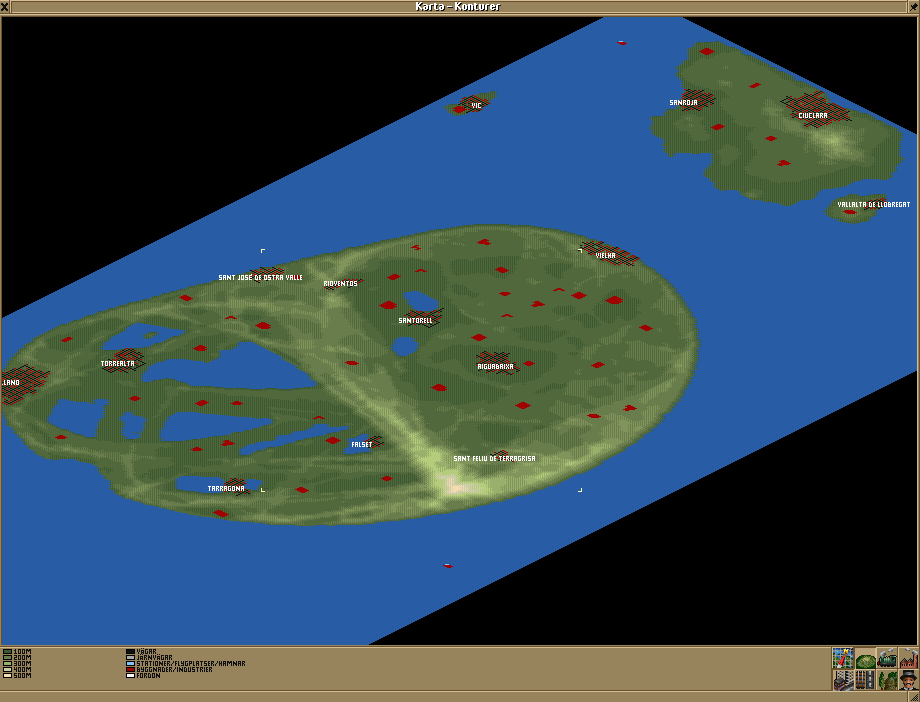The image size is (920, 702).
Task: Show land owners view (man in top hat)
Action: [x=908, y=680]
